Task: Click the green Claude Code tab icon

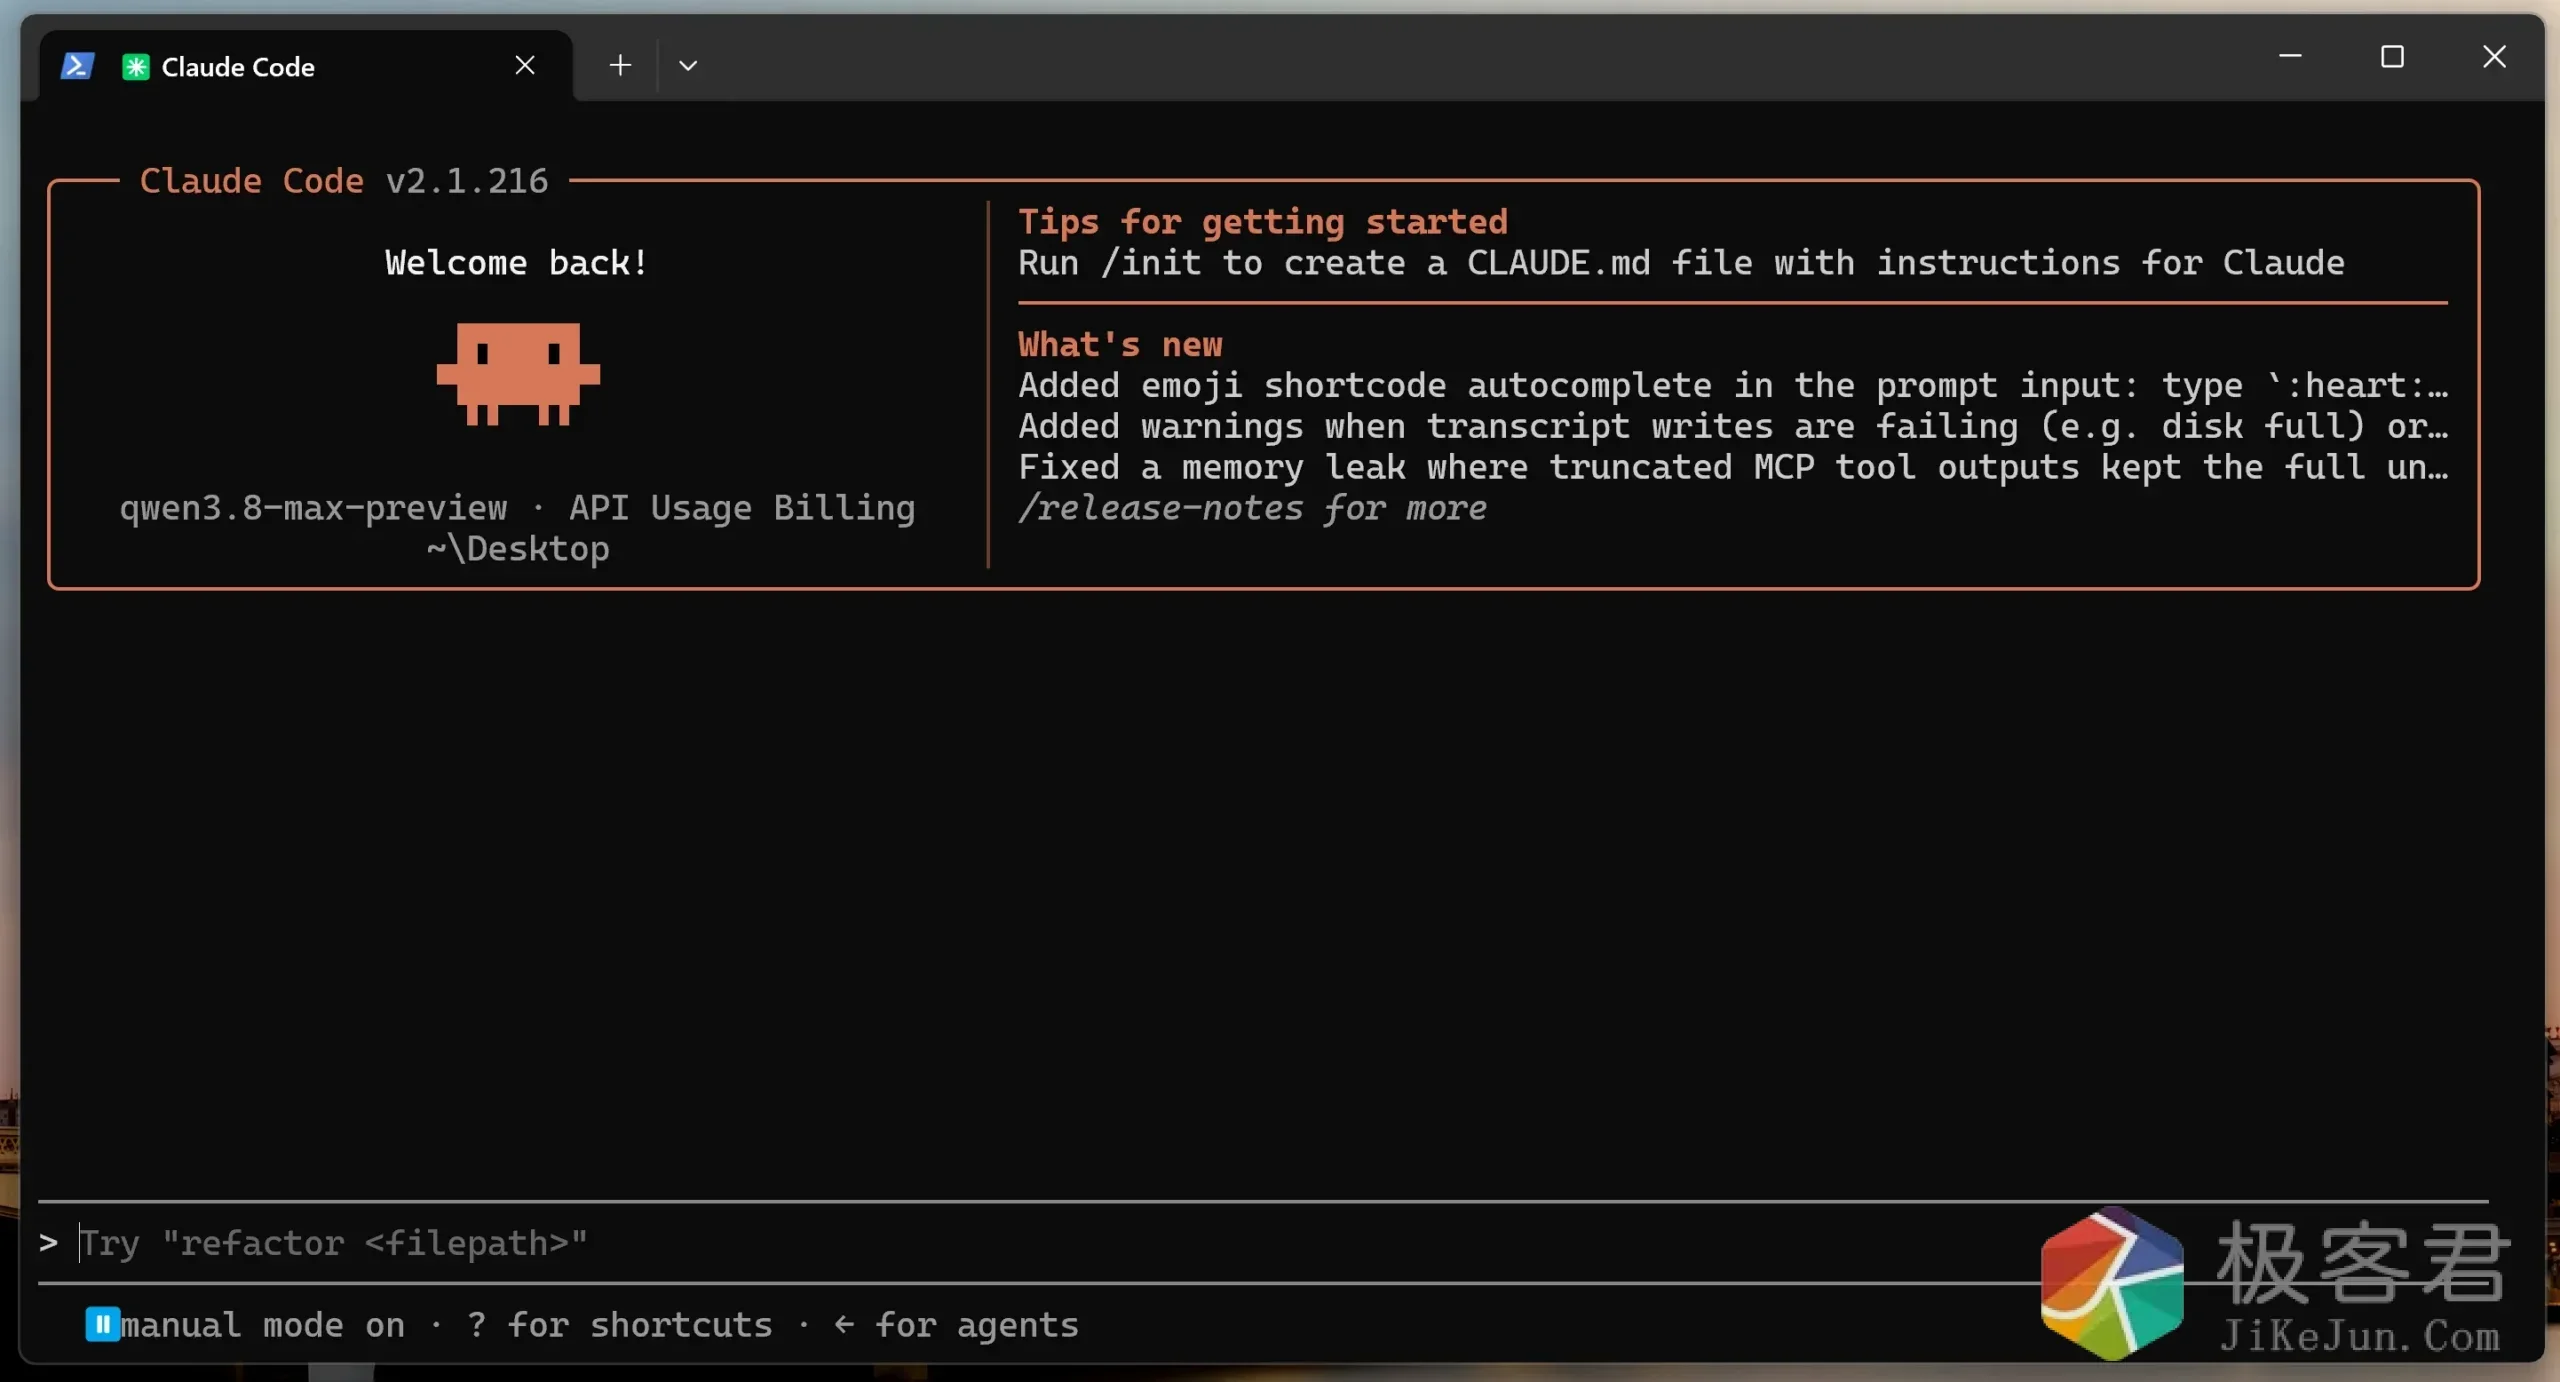Action: click(x=135, y=67)
